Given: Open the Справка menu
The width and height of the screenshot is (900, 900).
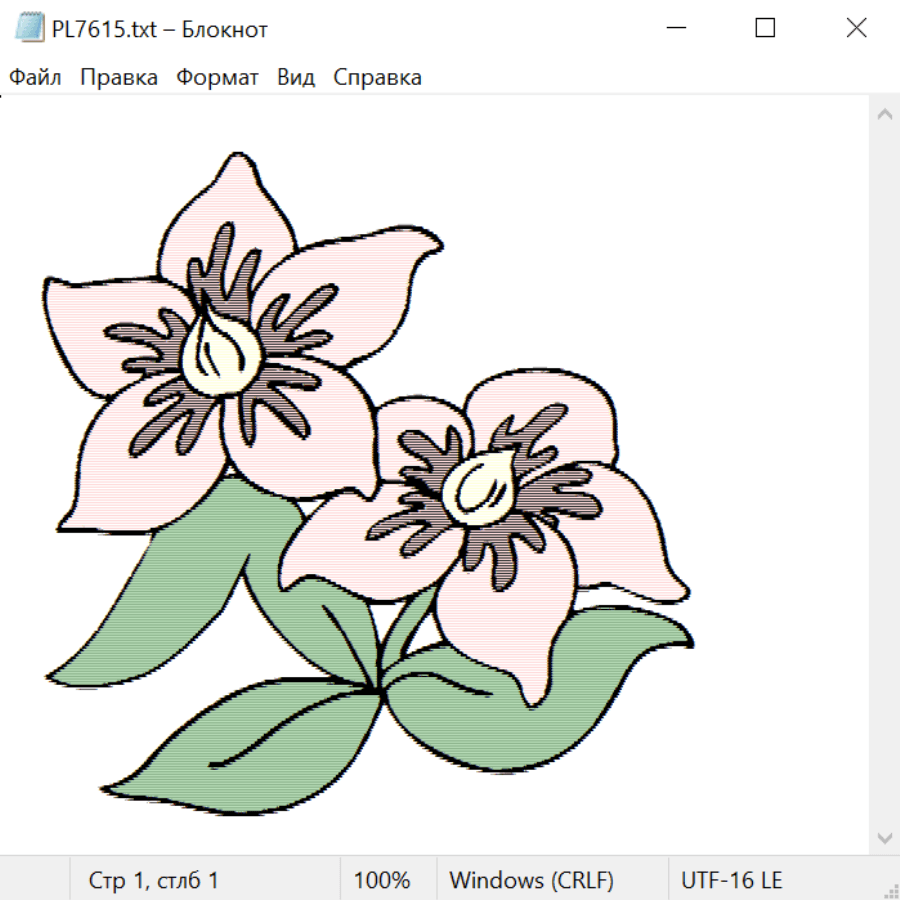Looking at the screenshot, I should click(377, 77).
